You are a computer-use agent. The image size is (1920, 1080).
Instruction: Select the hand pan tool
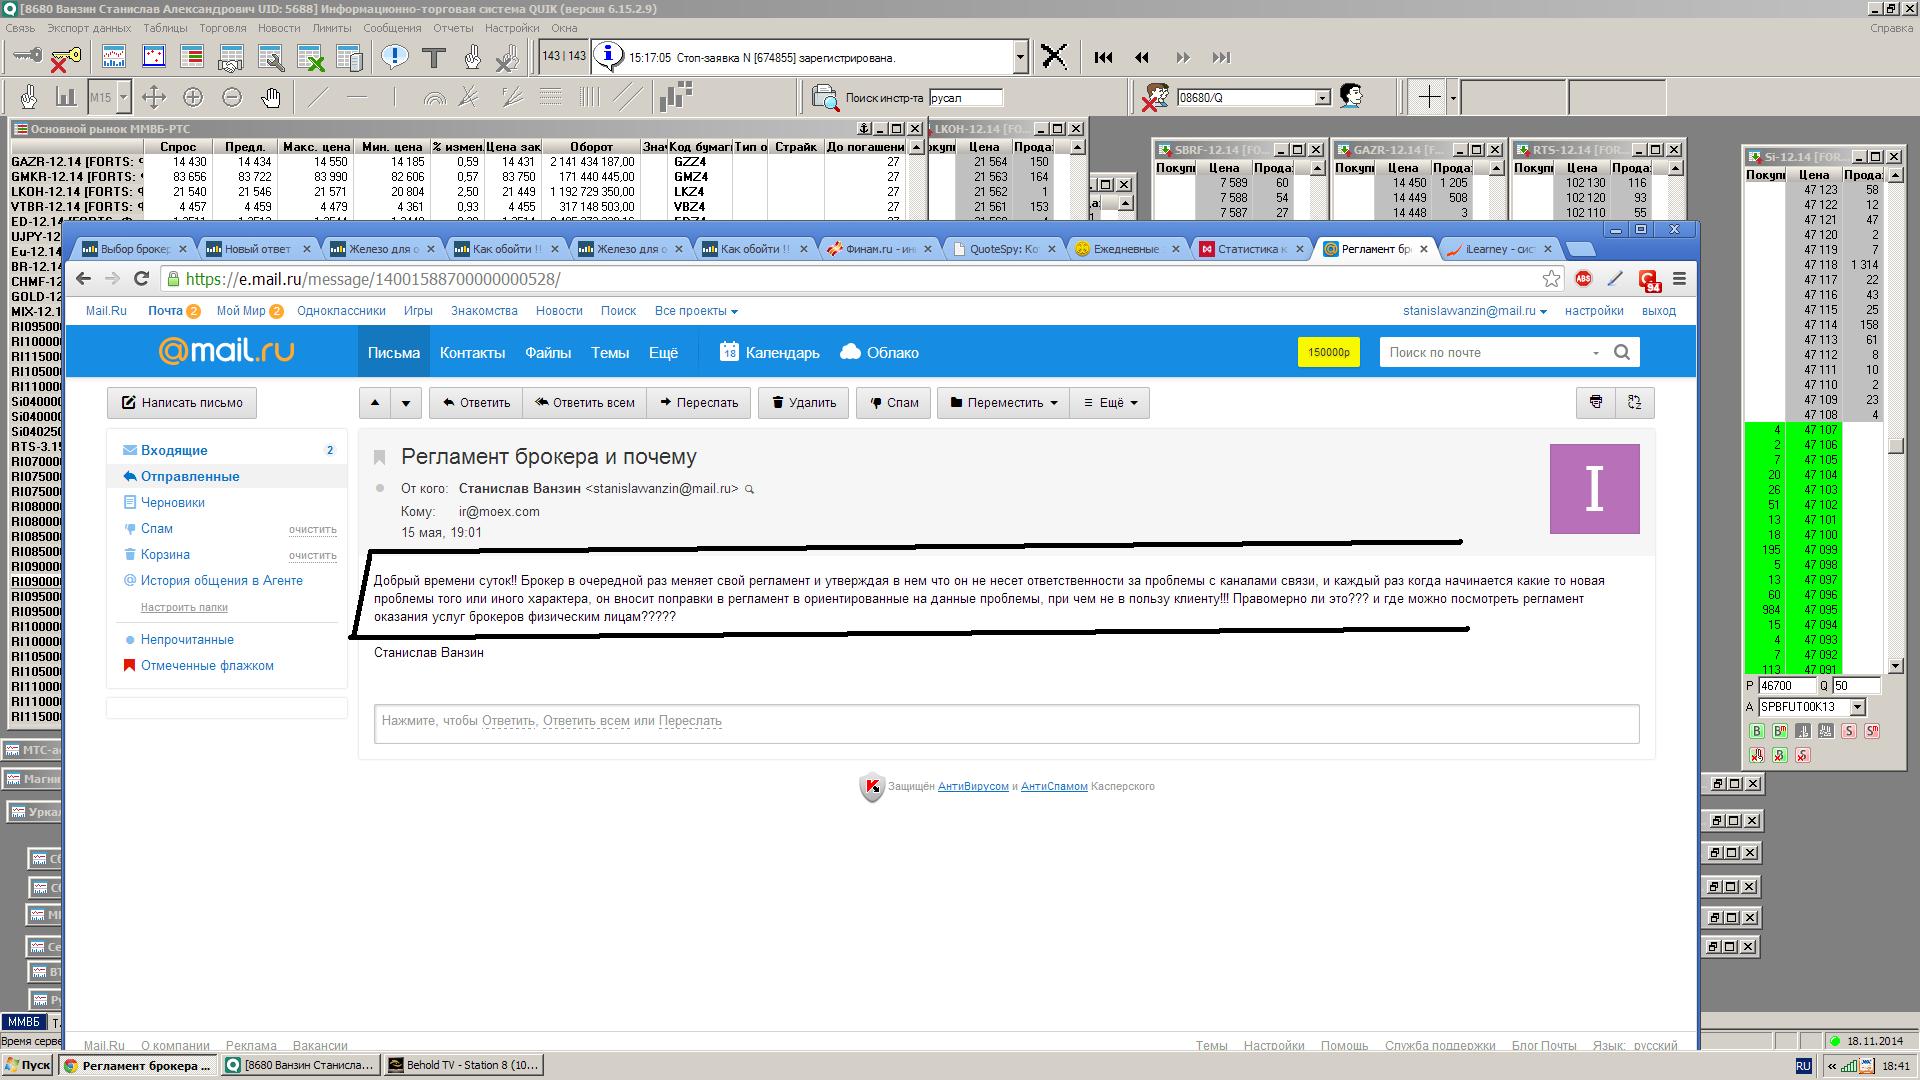[x=271, y=97]
